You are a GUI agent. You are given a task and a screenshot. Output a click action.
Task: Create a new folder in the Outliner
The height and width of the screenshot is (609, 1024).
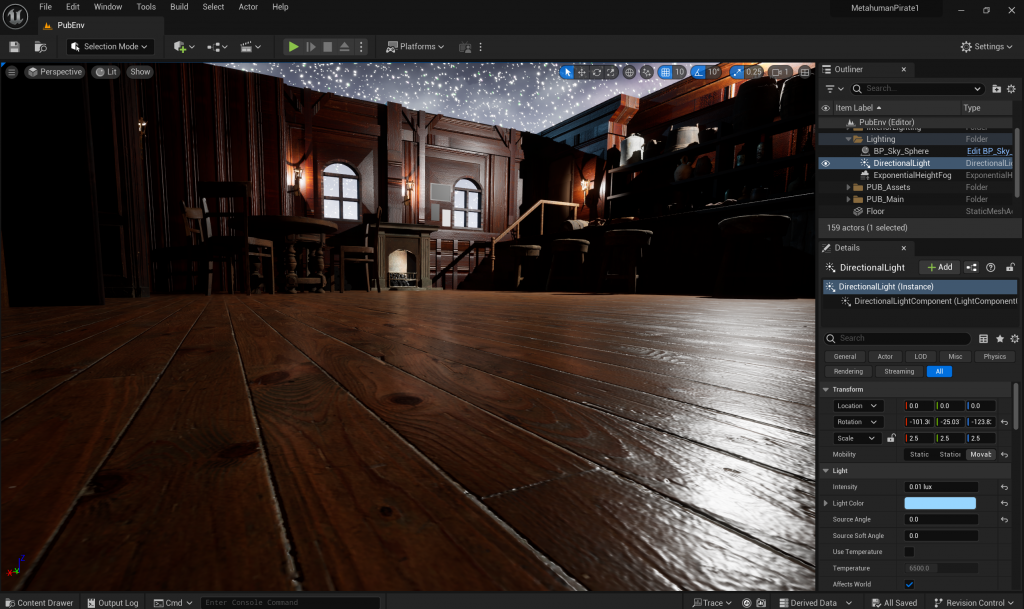pyautogui.click(x=997, y=89)
